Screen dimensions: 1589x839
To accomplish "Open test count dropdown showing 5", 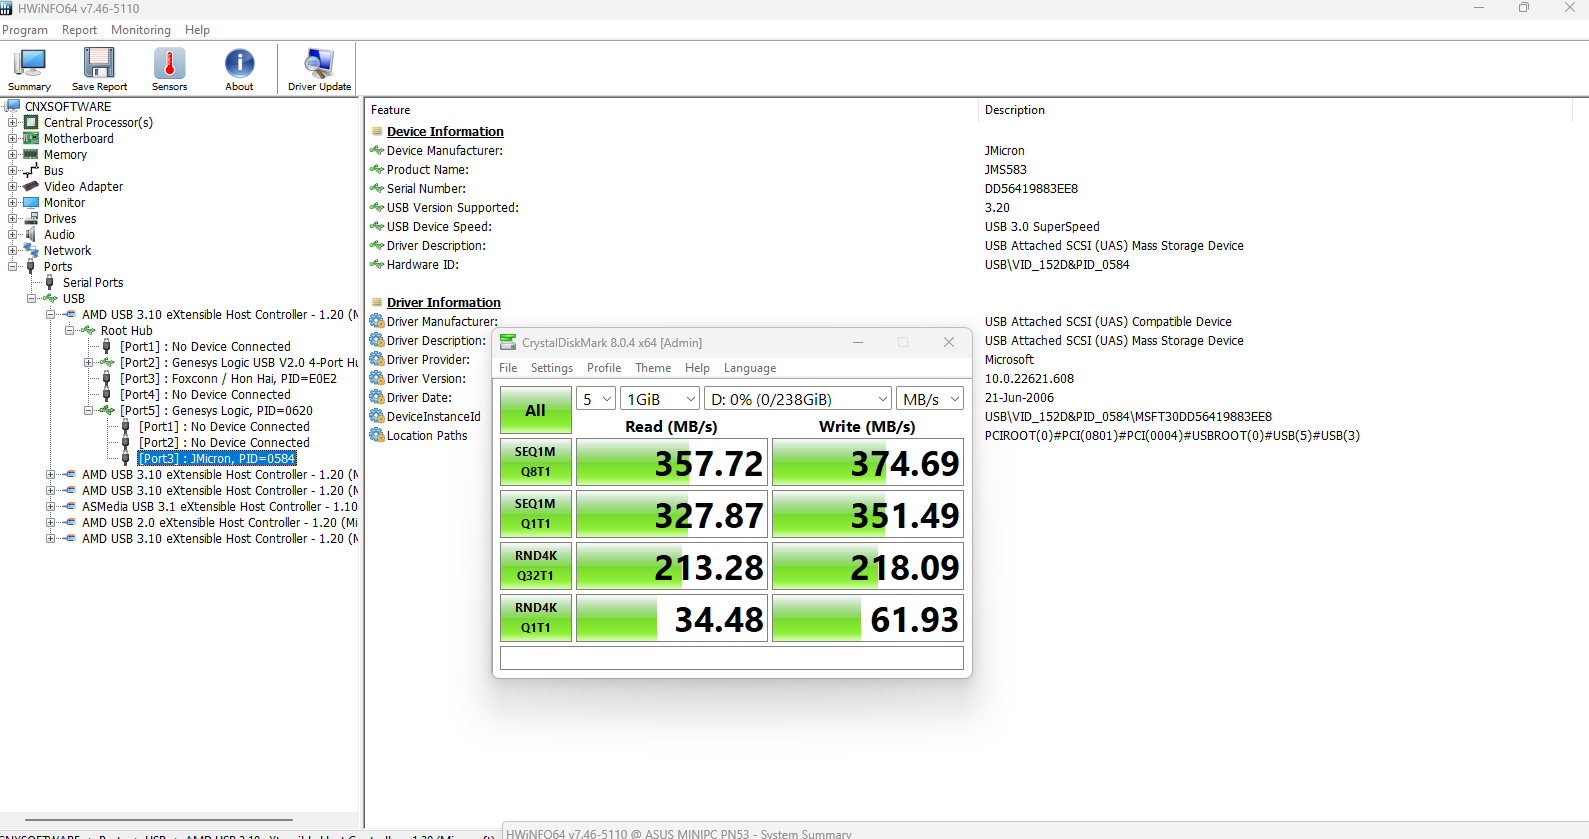I will (596, 399).
